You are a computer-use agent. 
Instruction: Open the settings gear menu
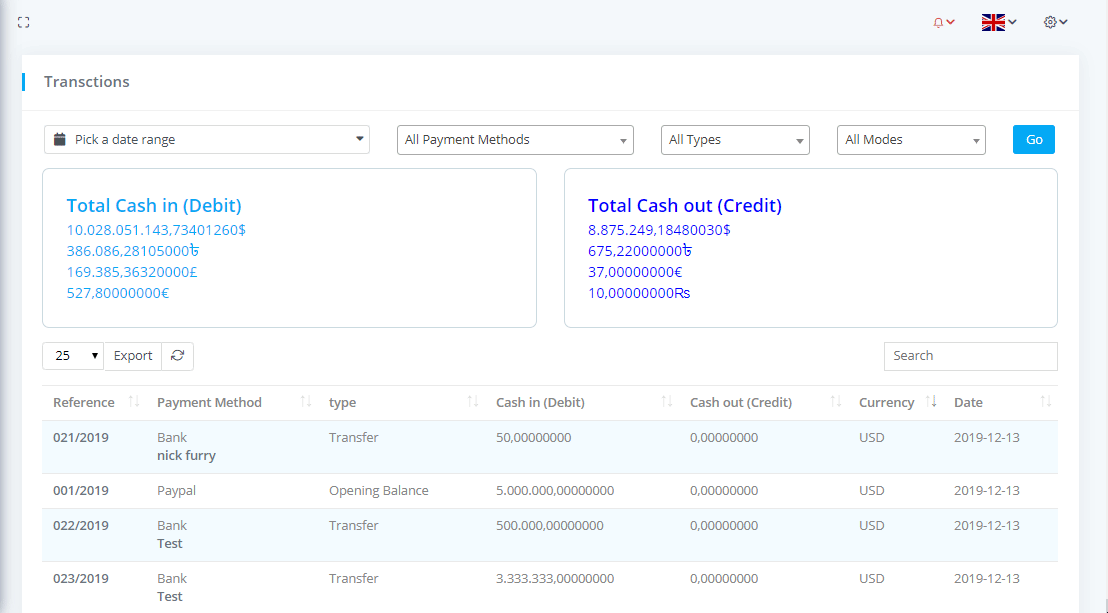click(1055, 22)
